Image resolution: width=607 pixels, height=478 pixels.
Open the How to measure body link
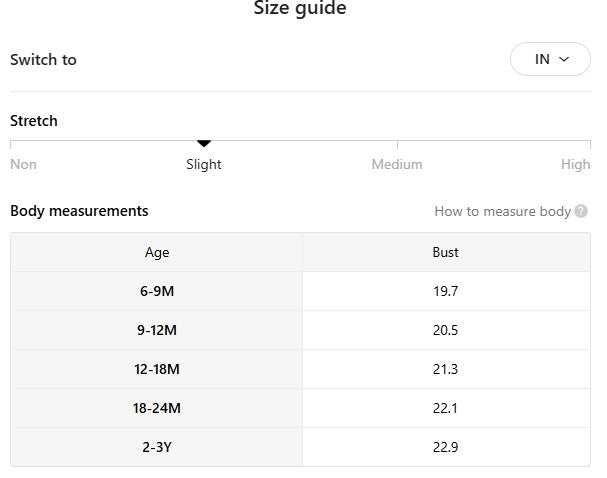(x=502, y=211)
